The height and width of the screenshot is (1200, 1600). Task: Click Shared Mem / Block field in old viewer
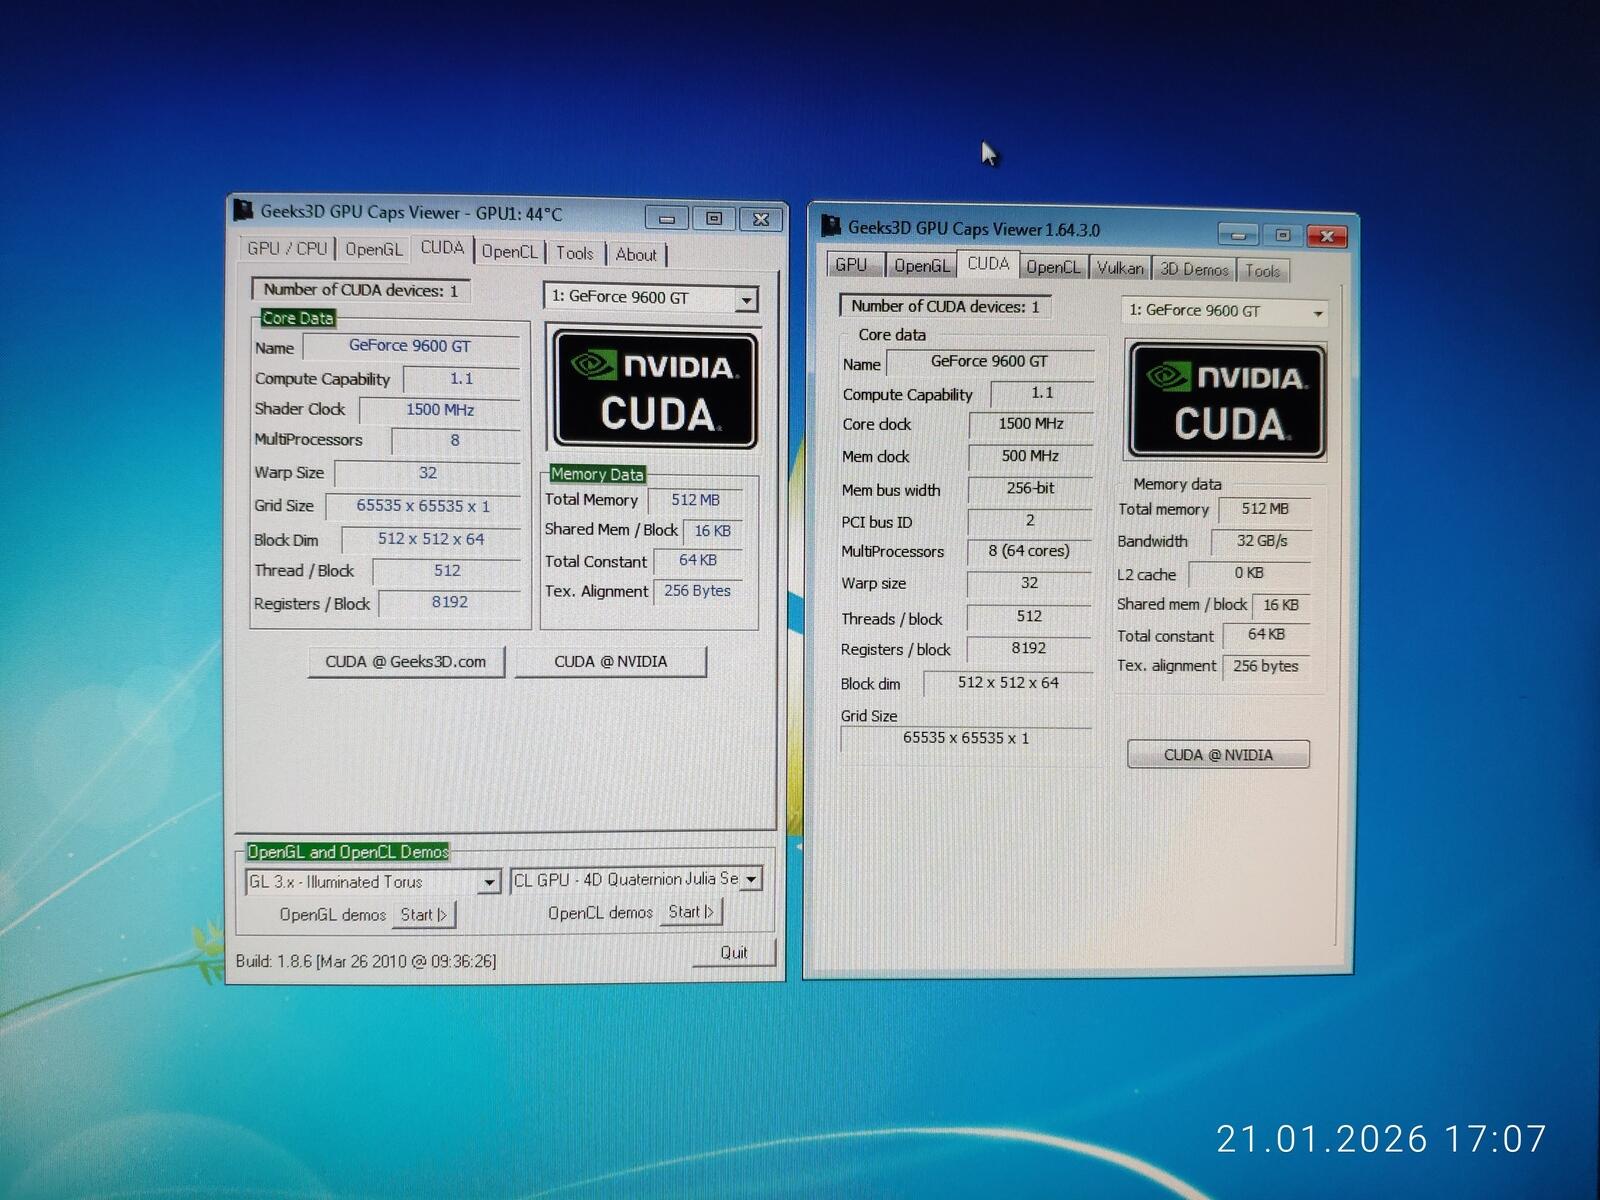(x=713, y=531)
